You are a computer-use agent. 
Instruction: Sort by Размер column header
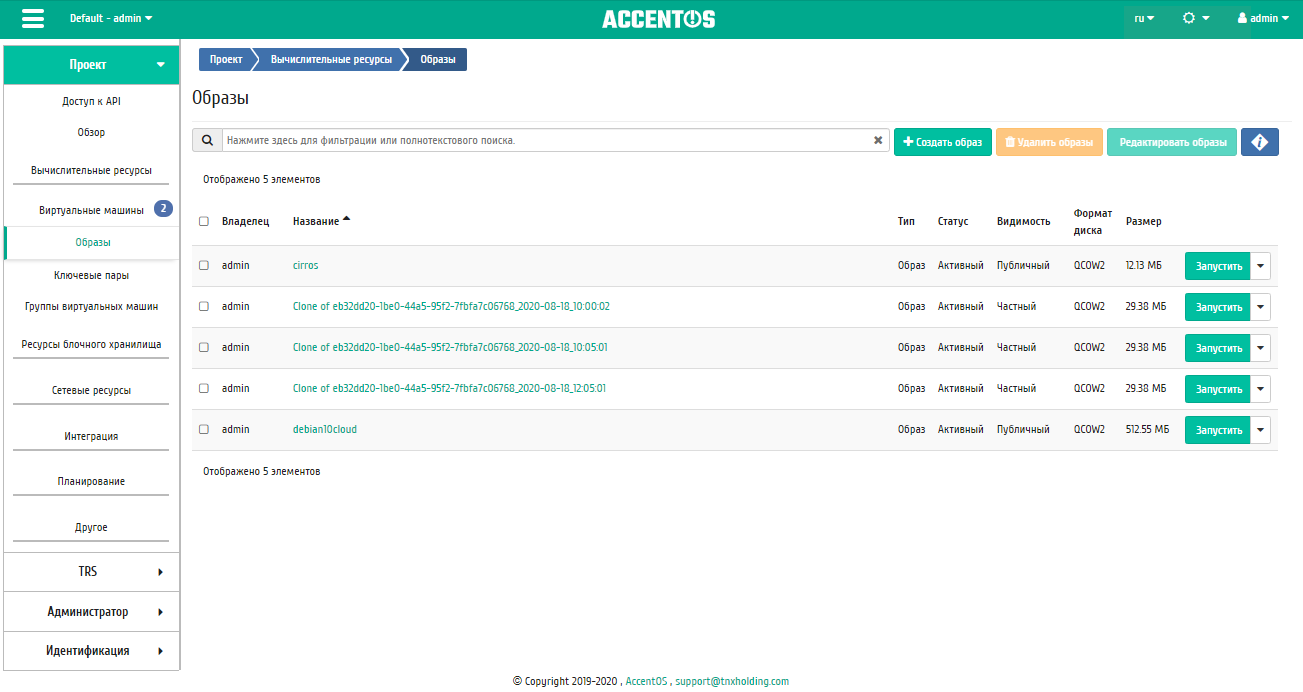(1143, 221)
